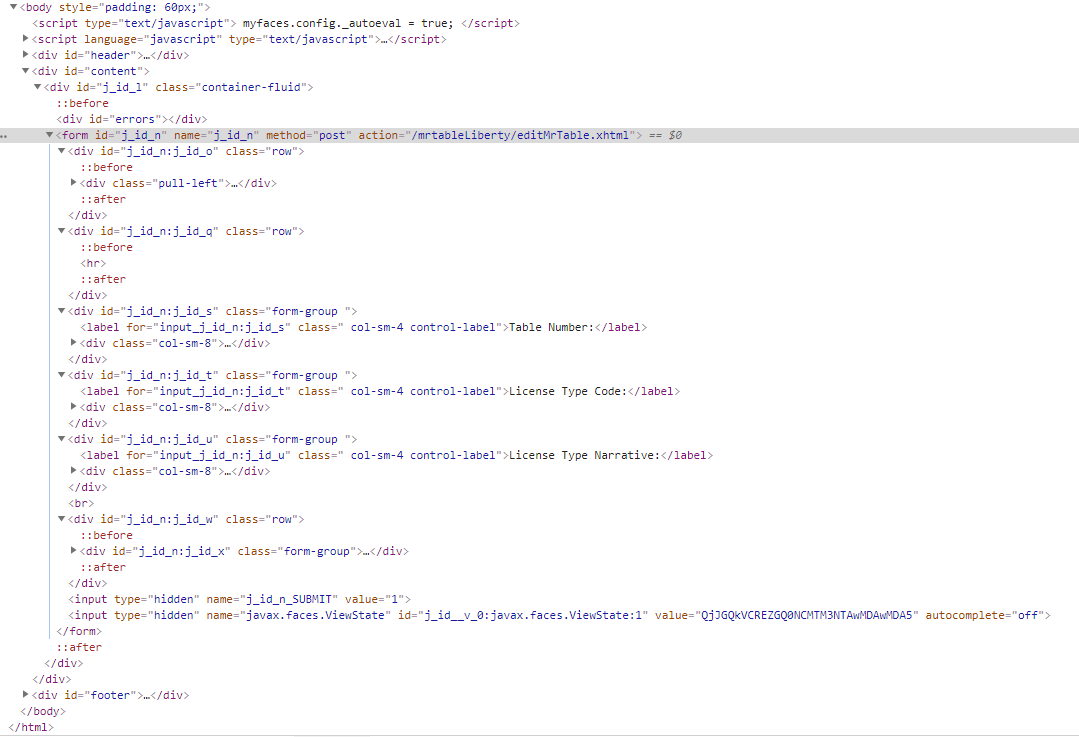Collapse the j_id_n:j_id_w row div
Image resolution: width=1079 pixels, height=737 pixels.
pos(61,519)
